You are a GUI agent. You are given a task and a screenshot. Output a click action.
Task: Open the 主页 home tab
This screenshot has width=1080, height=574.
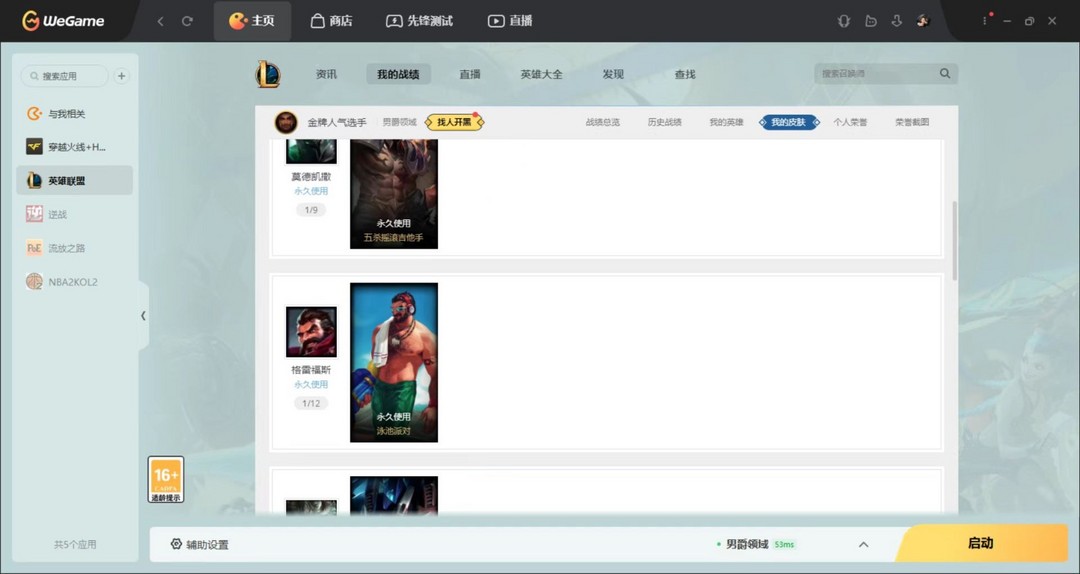[252, 21]
